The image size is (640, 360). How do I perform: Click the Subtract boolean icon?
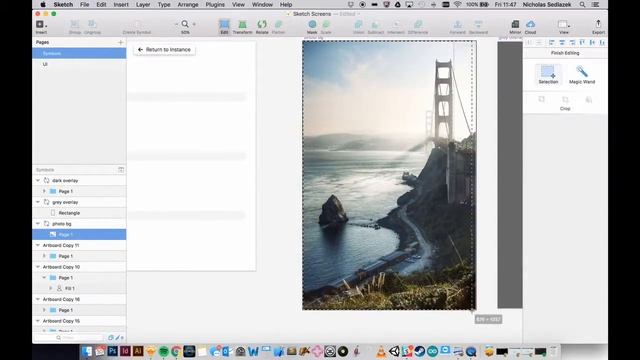[376, 27]
